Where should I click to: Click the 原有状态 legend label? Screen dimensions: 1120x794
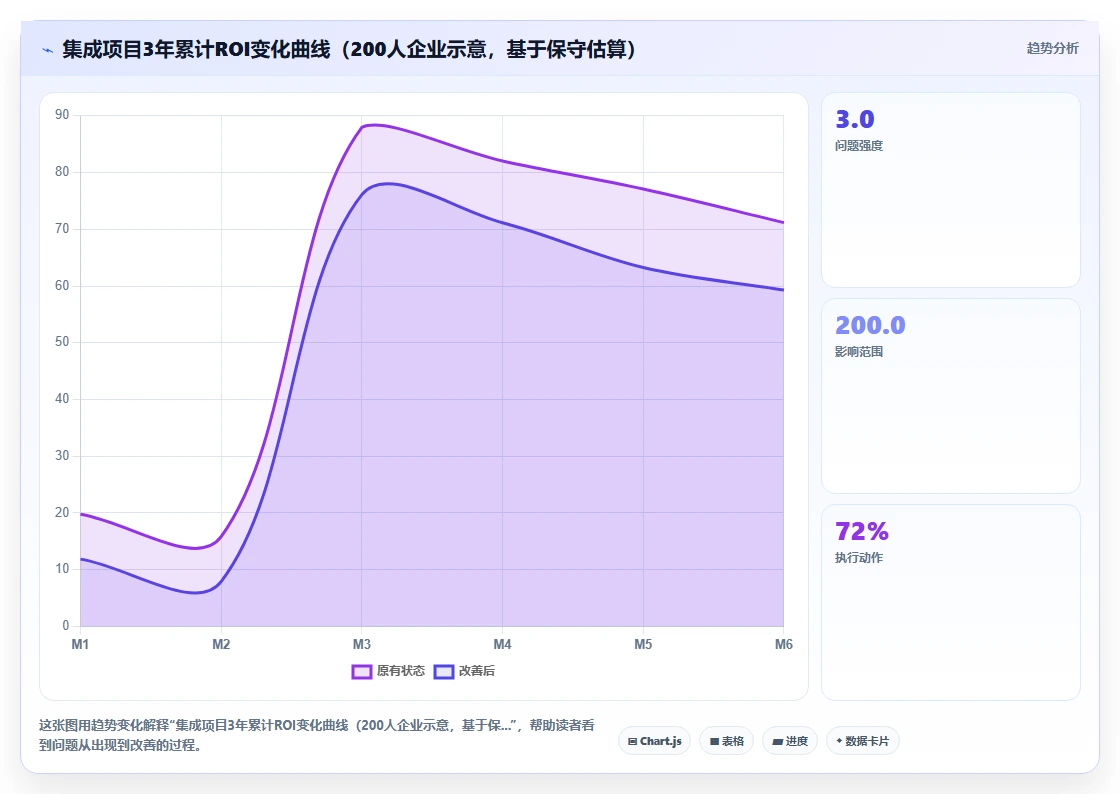[x=401, y=671]
